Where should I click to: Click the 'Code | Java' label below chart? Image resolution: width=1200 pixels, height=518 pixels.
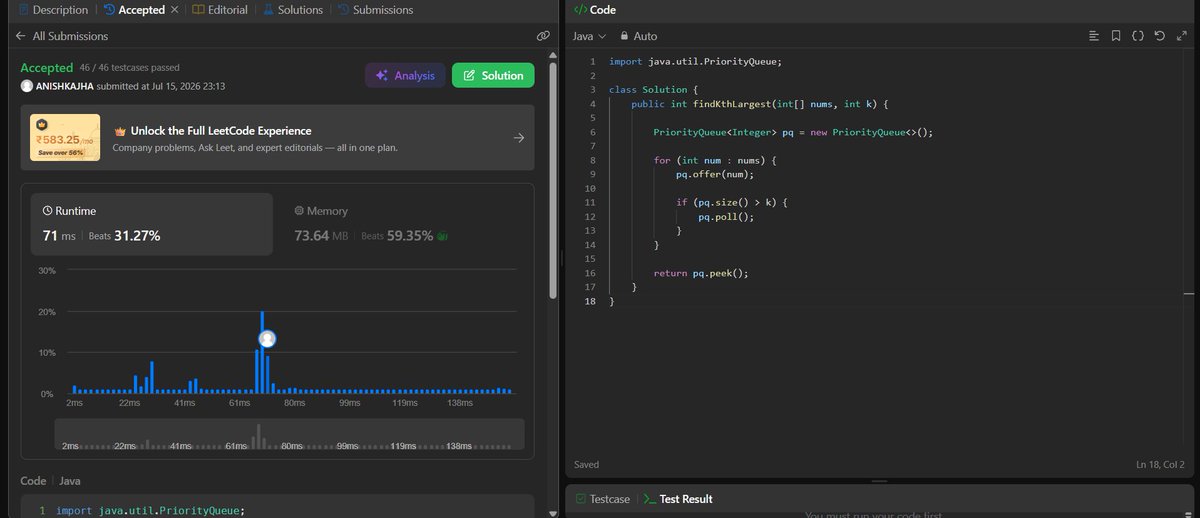click(51, 481)
